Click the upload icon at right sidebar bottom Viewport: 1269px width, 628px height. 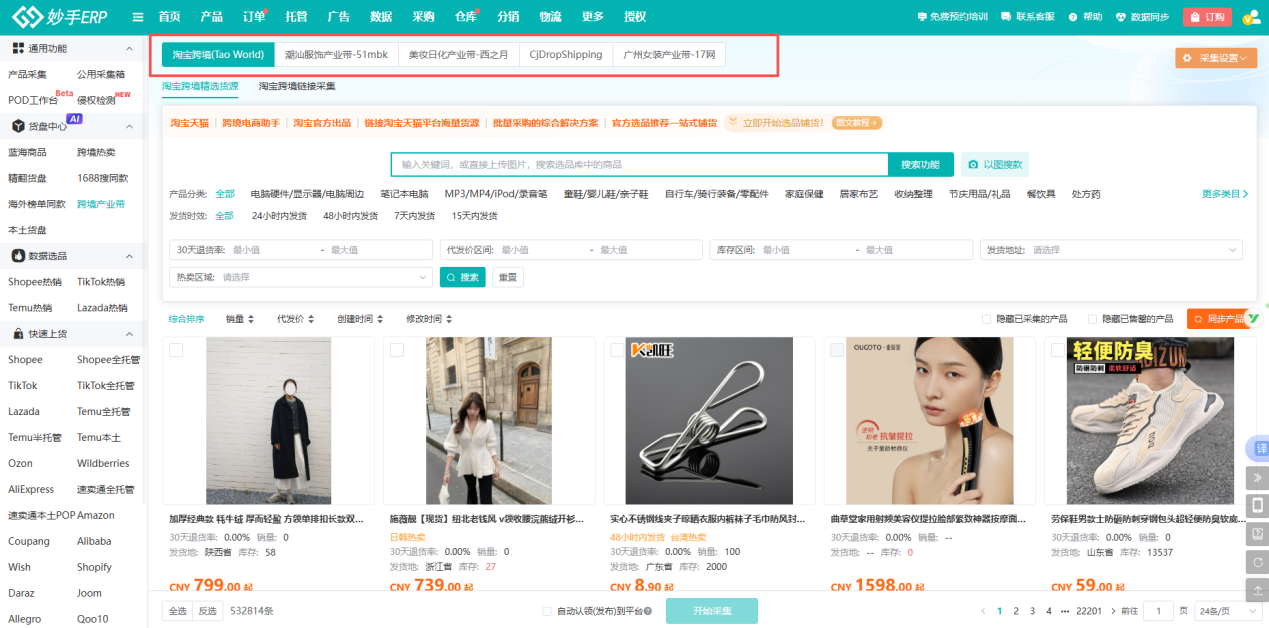[1258, 590]
